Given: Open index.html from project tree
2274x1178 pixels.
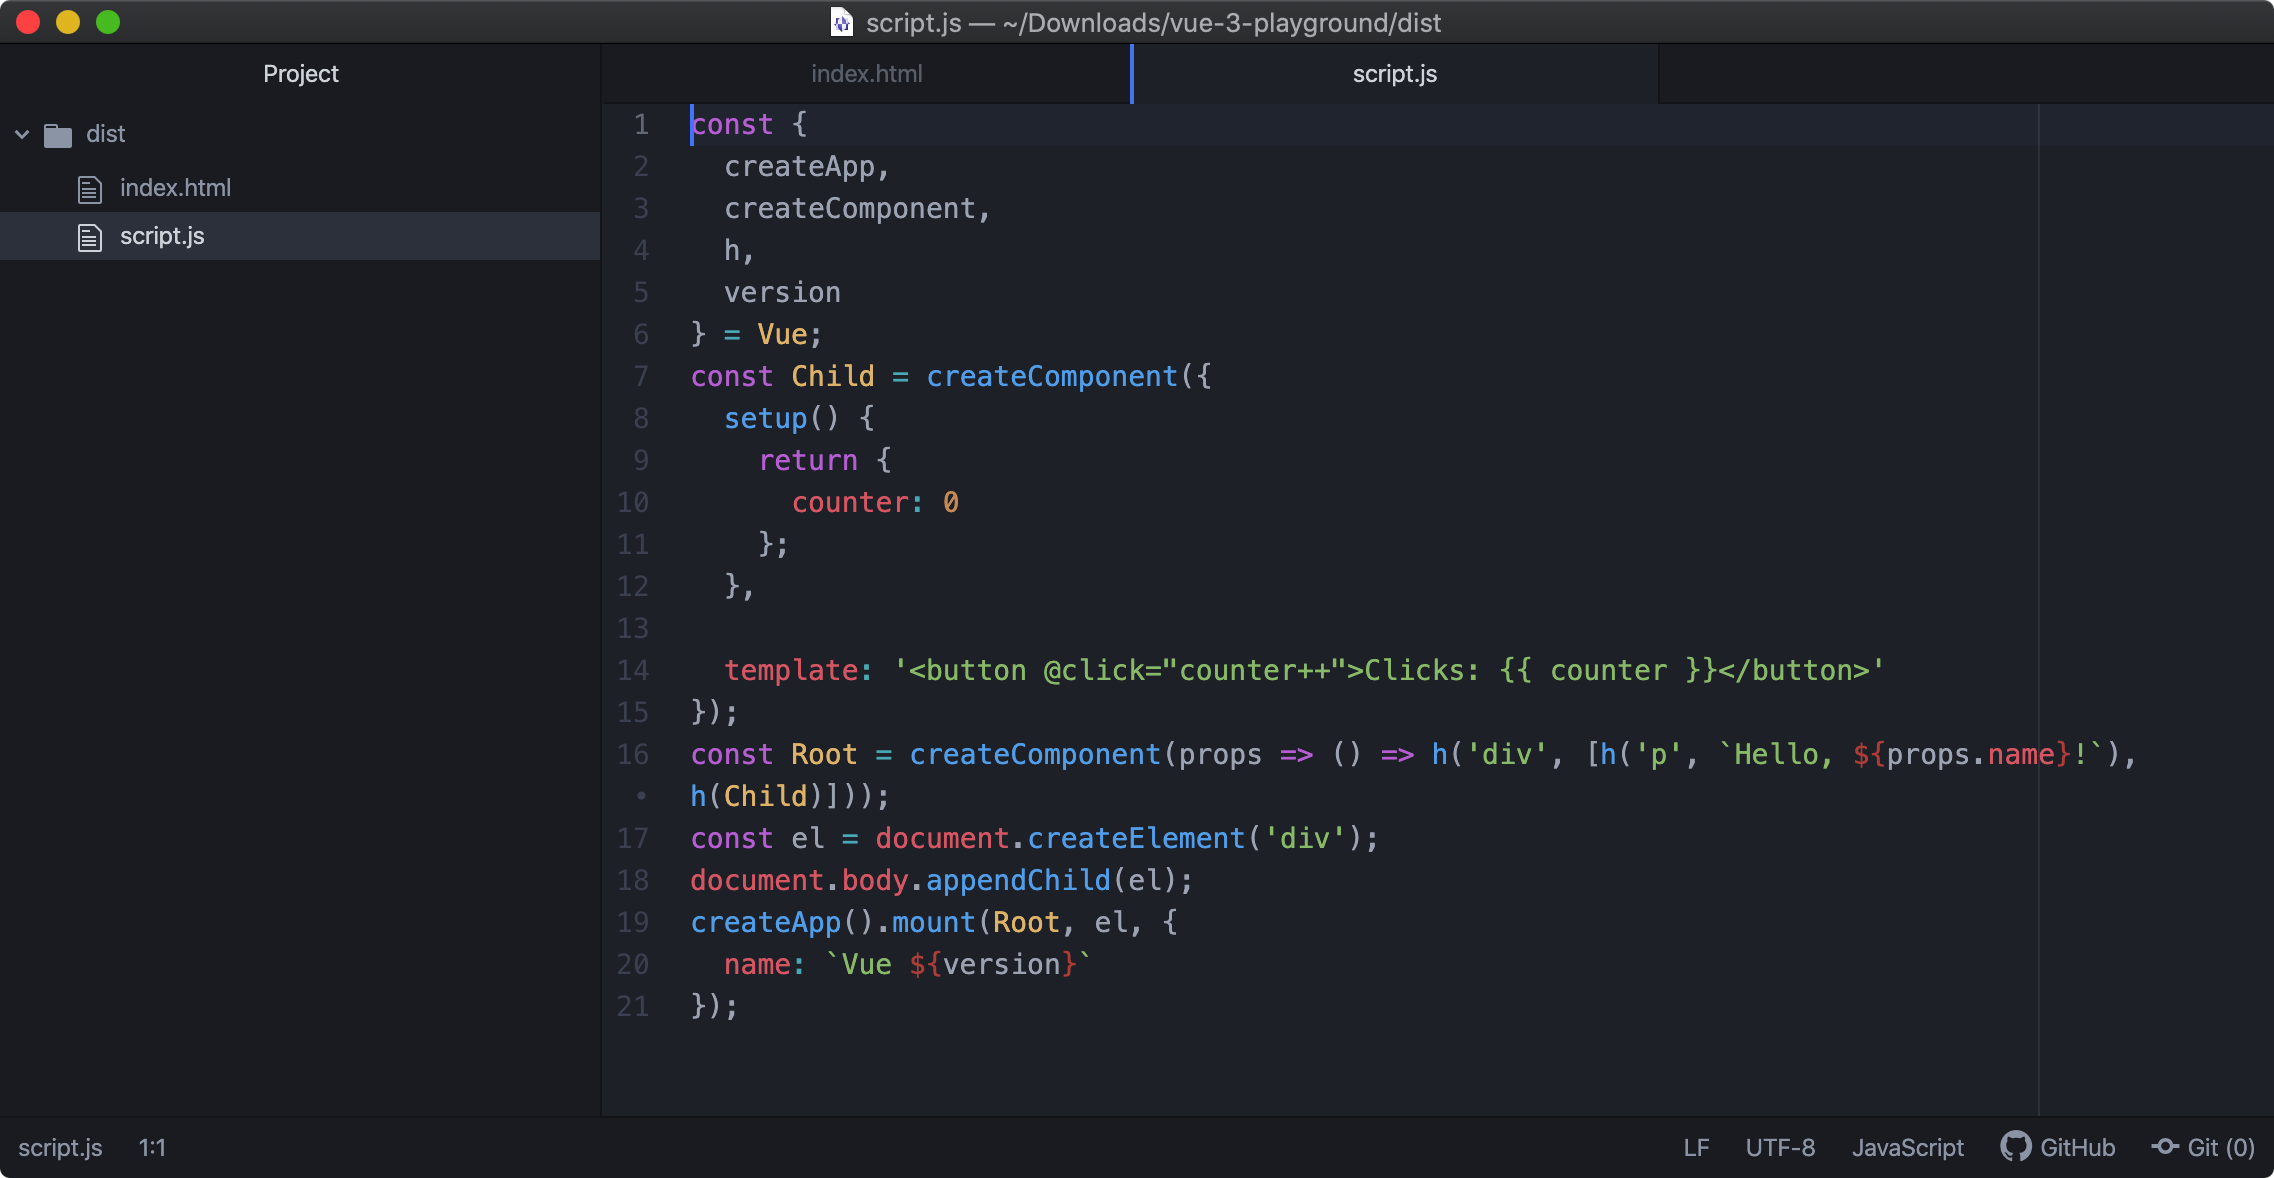Looking at the screenshot, I should (175, 188).
